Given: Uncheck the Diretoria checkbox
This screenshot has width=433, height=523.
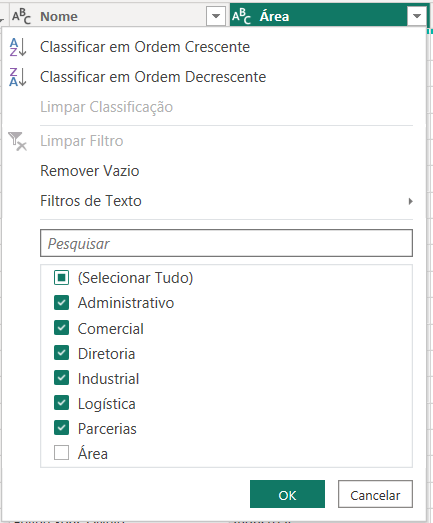Looking at the screenshot, I should (x=61, y=353).
